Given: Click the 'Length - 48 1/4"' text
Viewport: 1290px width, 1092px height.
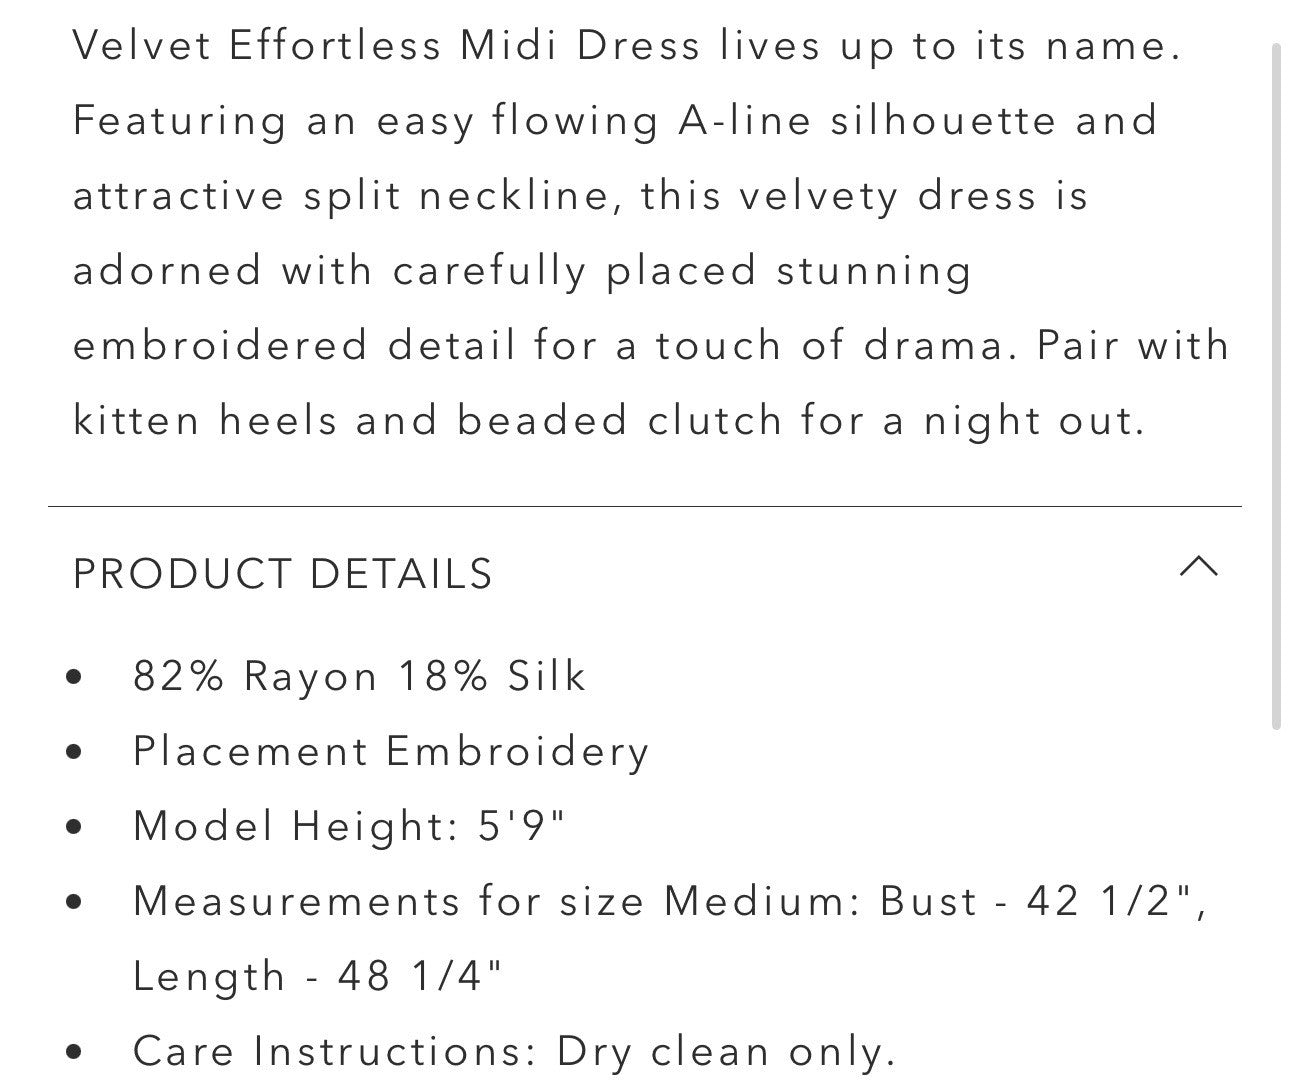Looking at the screenshot, I should [x=317, y=977].
